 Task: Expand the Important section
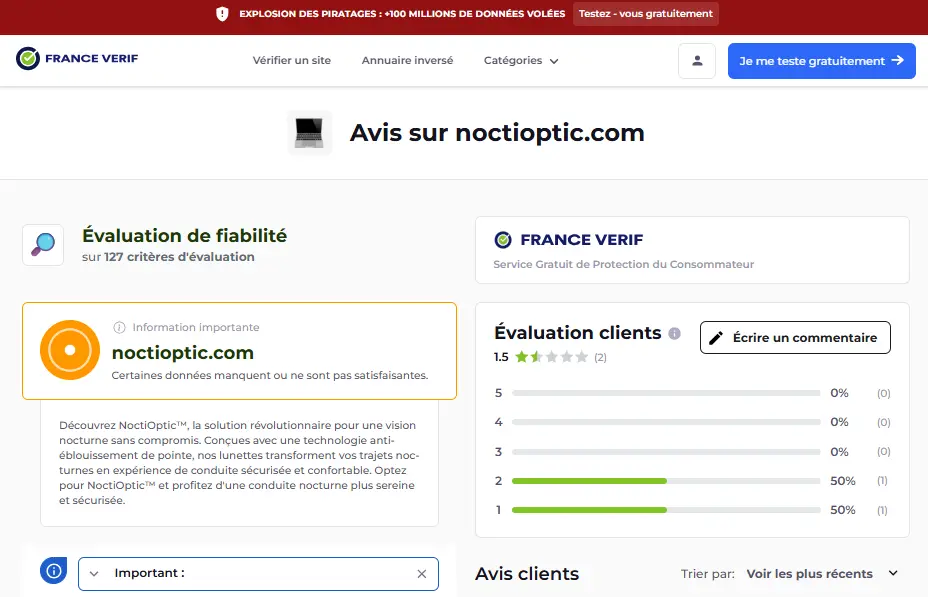coord(93,574)
